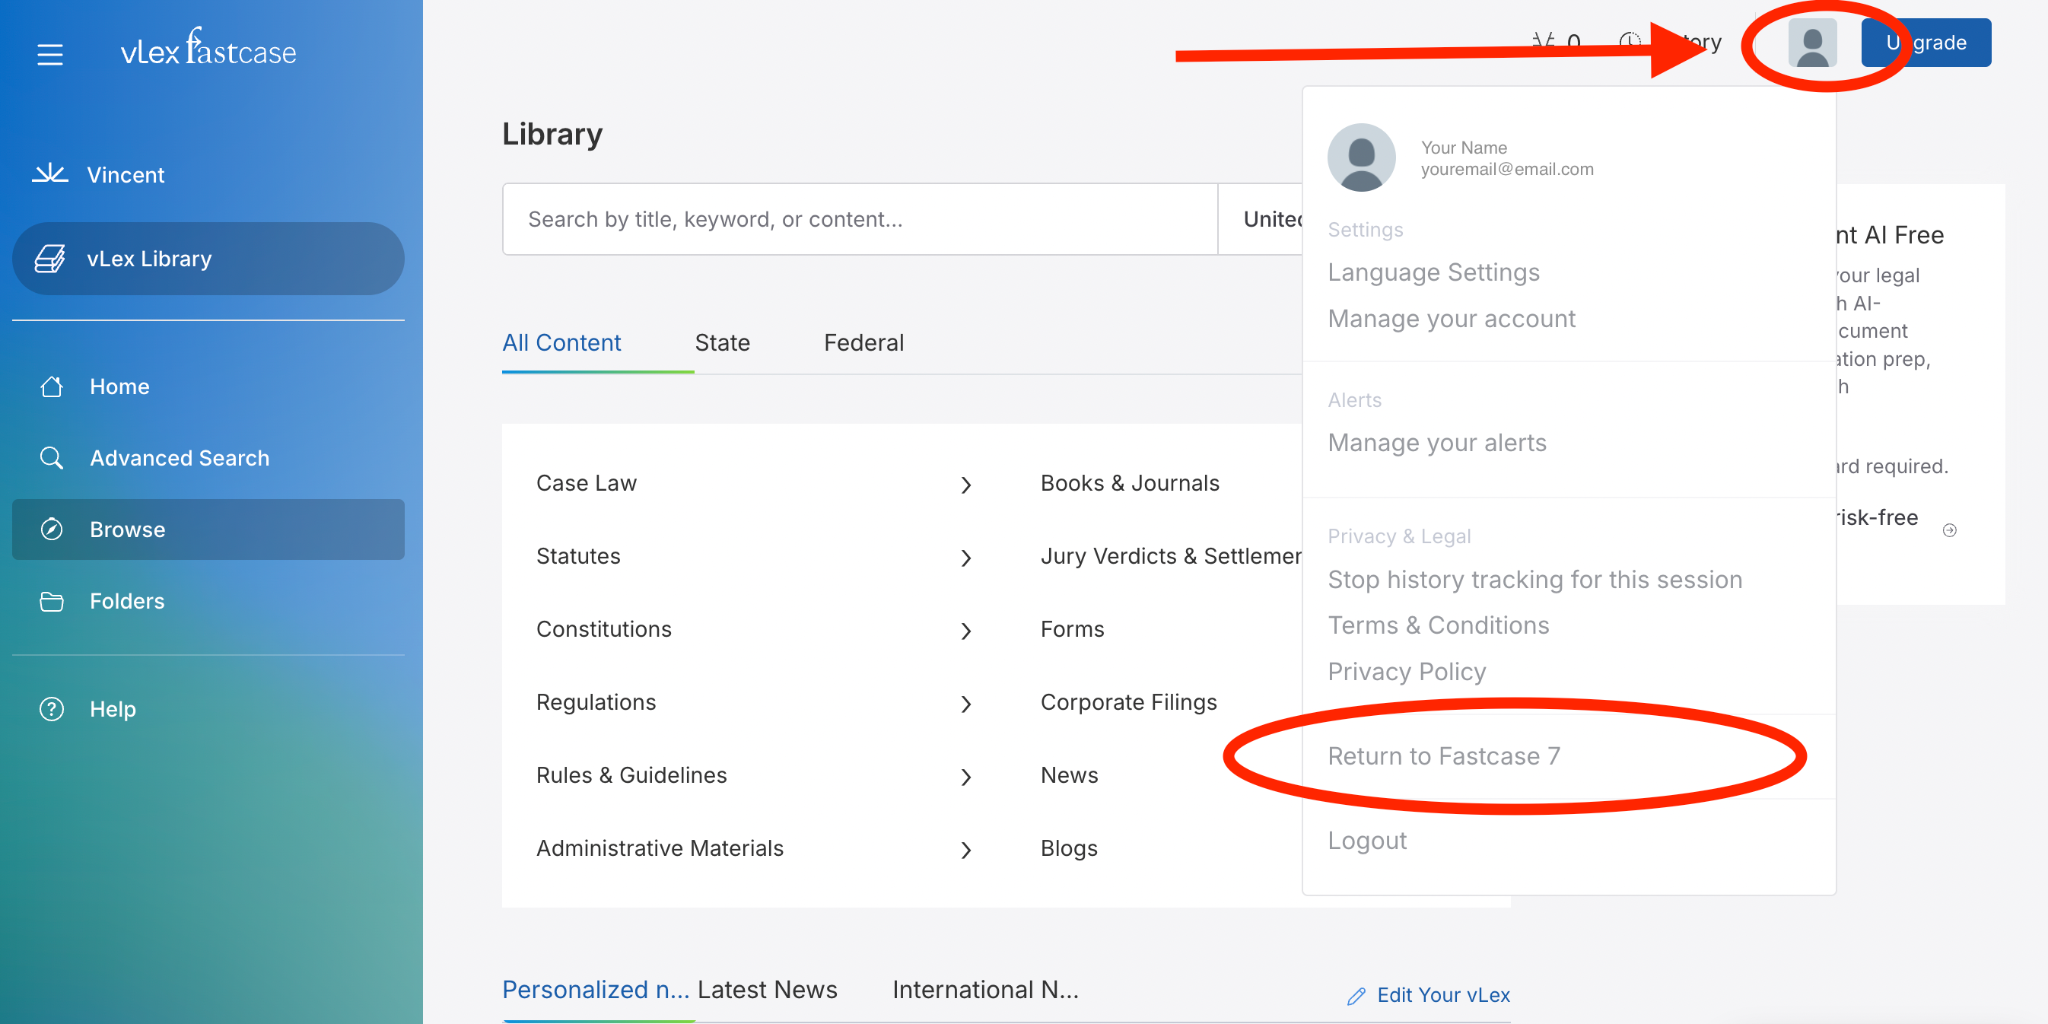Click the pencil icon by Edit Your vLex

(1356, 996)
